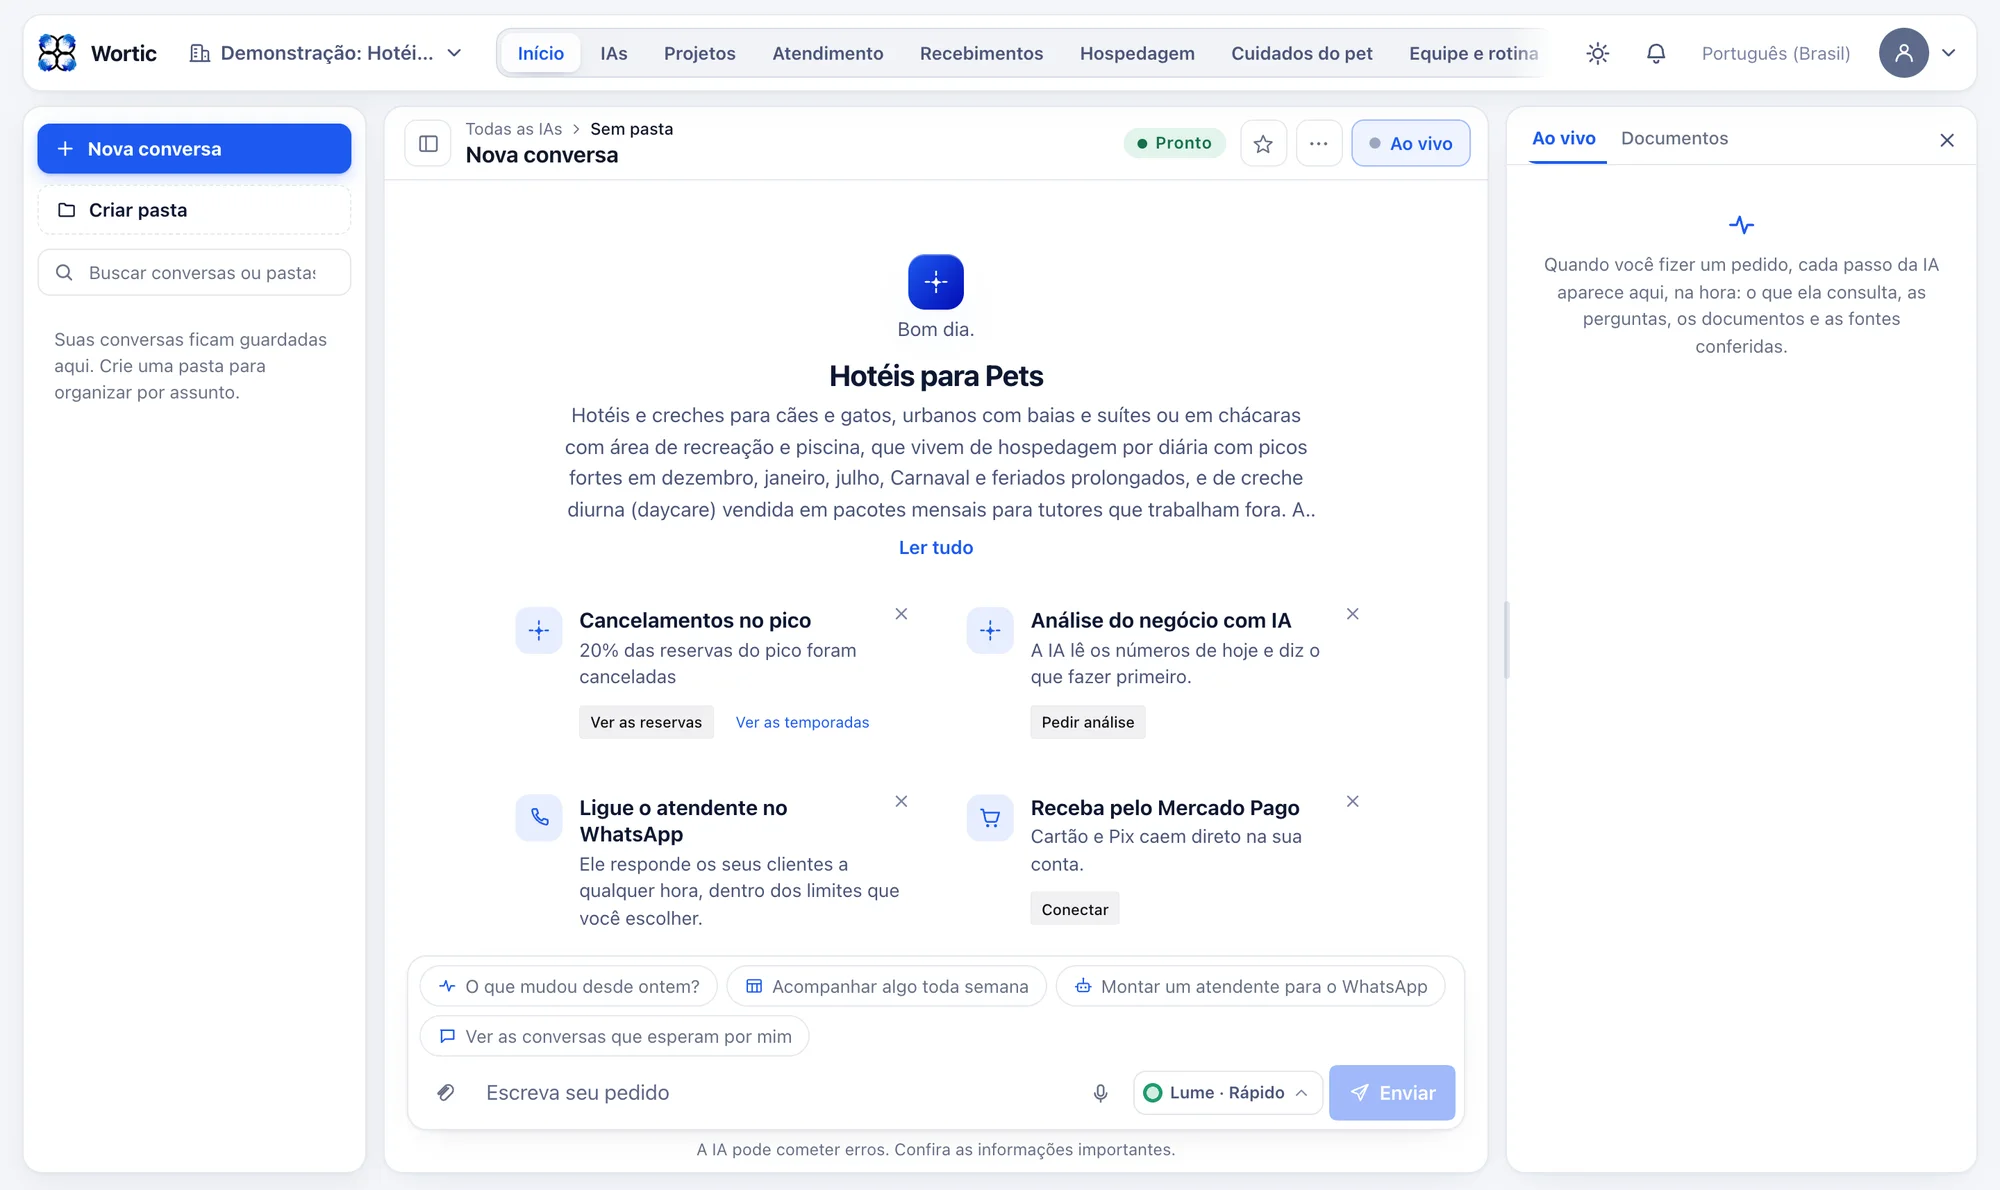Click into the Escreva seu pedido input
The height and width of the screenshot is (1190, 2000).
(780, 1092)
